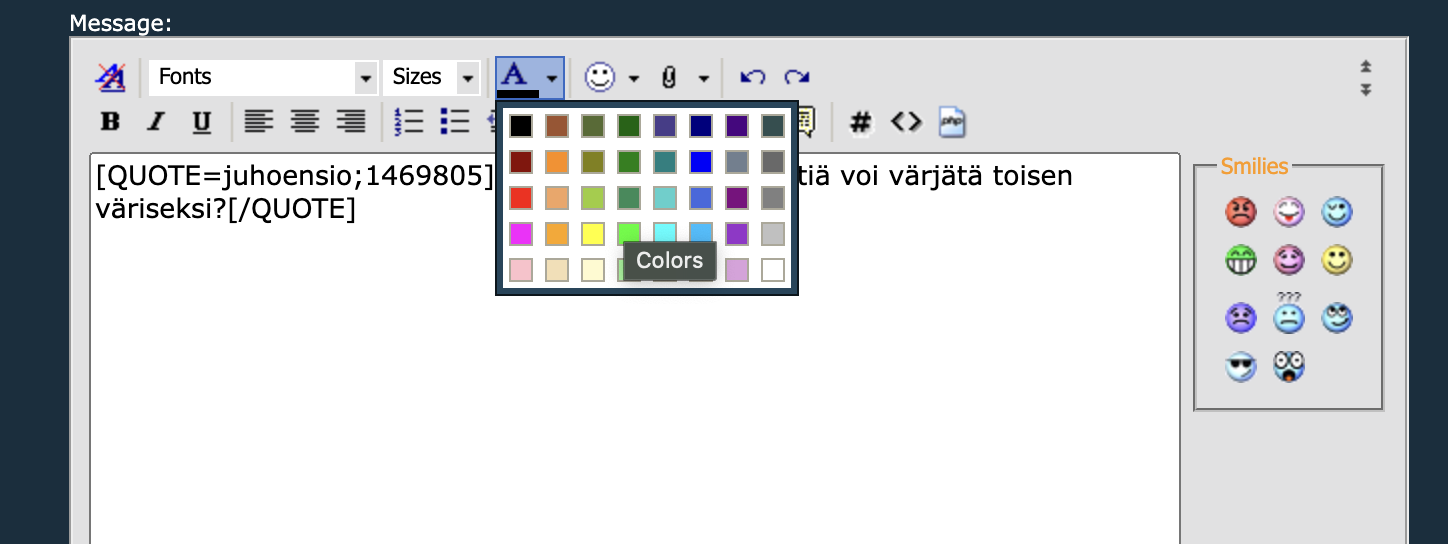The height and width of the screenshot is (544, 1448).
Task: Wrap selection in PHP tags
Action: click(951, 122)
